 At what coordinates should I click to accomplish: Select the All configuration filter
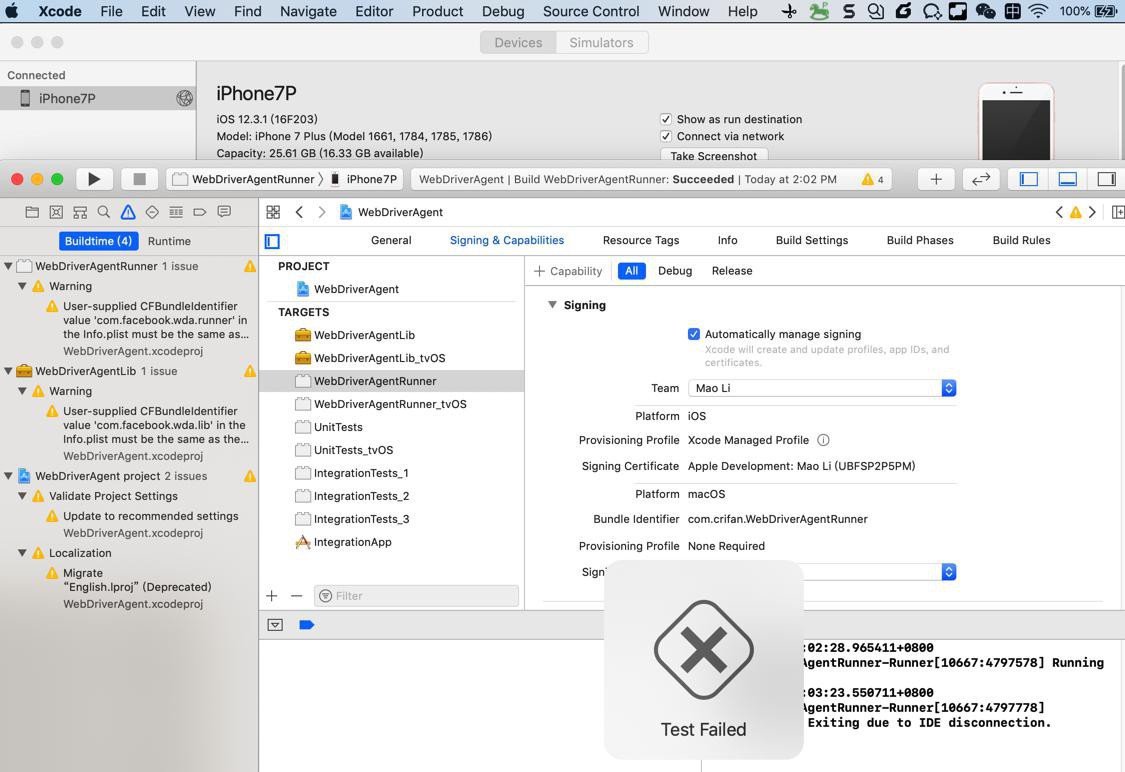pyautogui.click(x=631, y=271)
